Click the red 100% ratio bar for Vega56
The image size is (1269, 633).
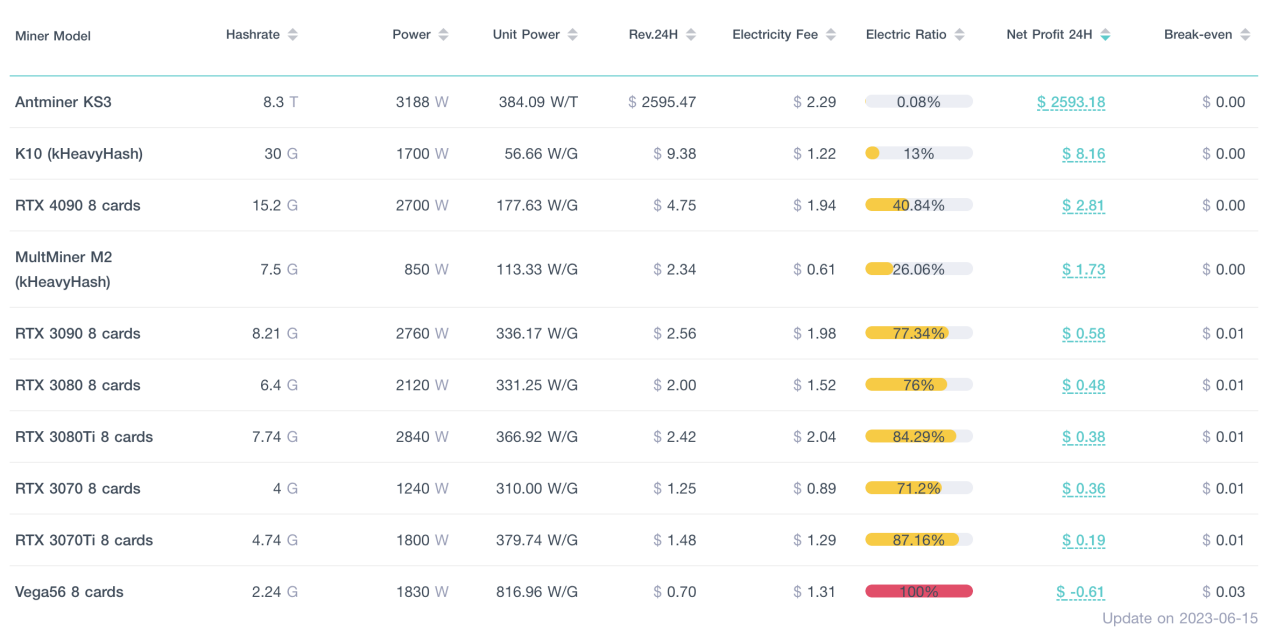coord(918,591)
